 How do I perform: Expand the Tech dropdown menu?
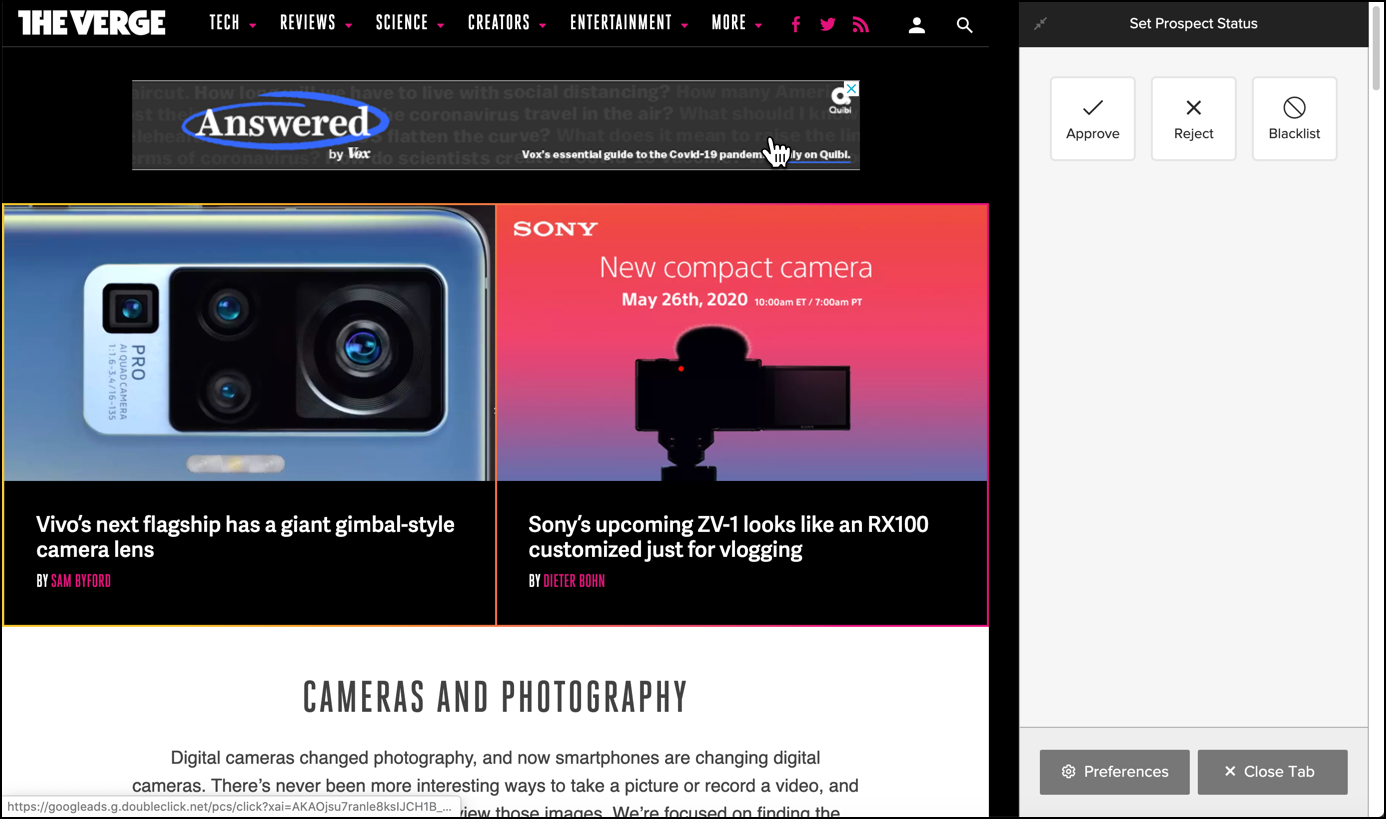(x=232, y=23)
